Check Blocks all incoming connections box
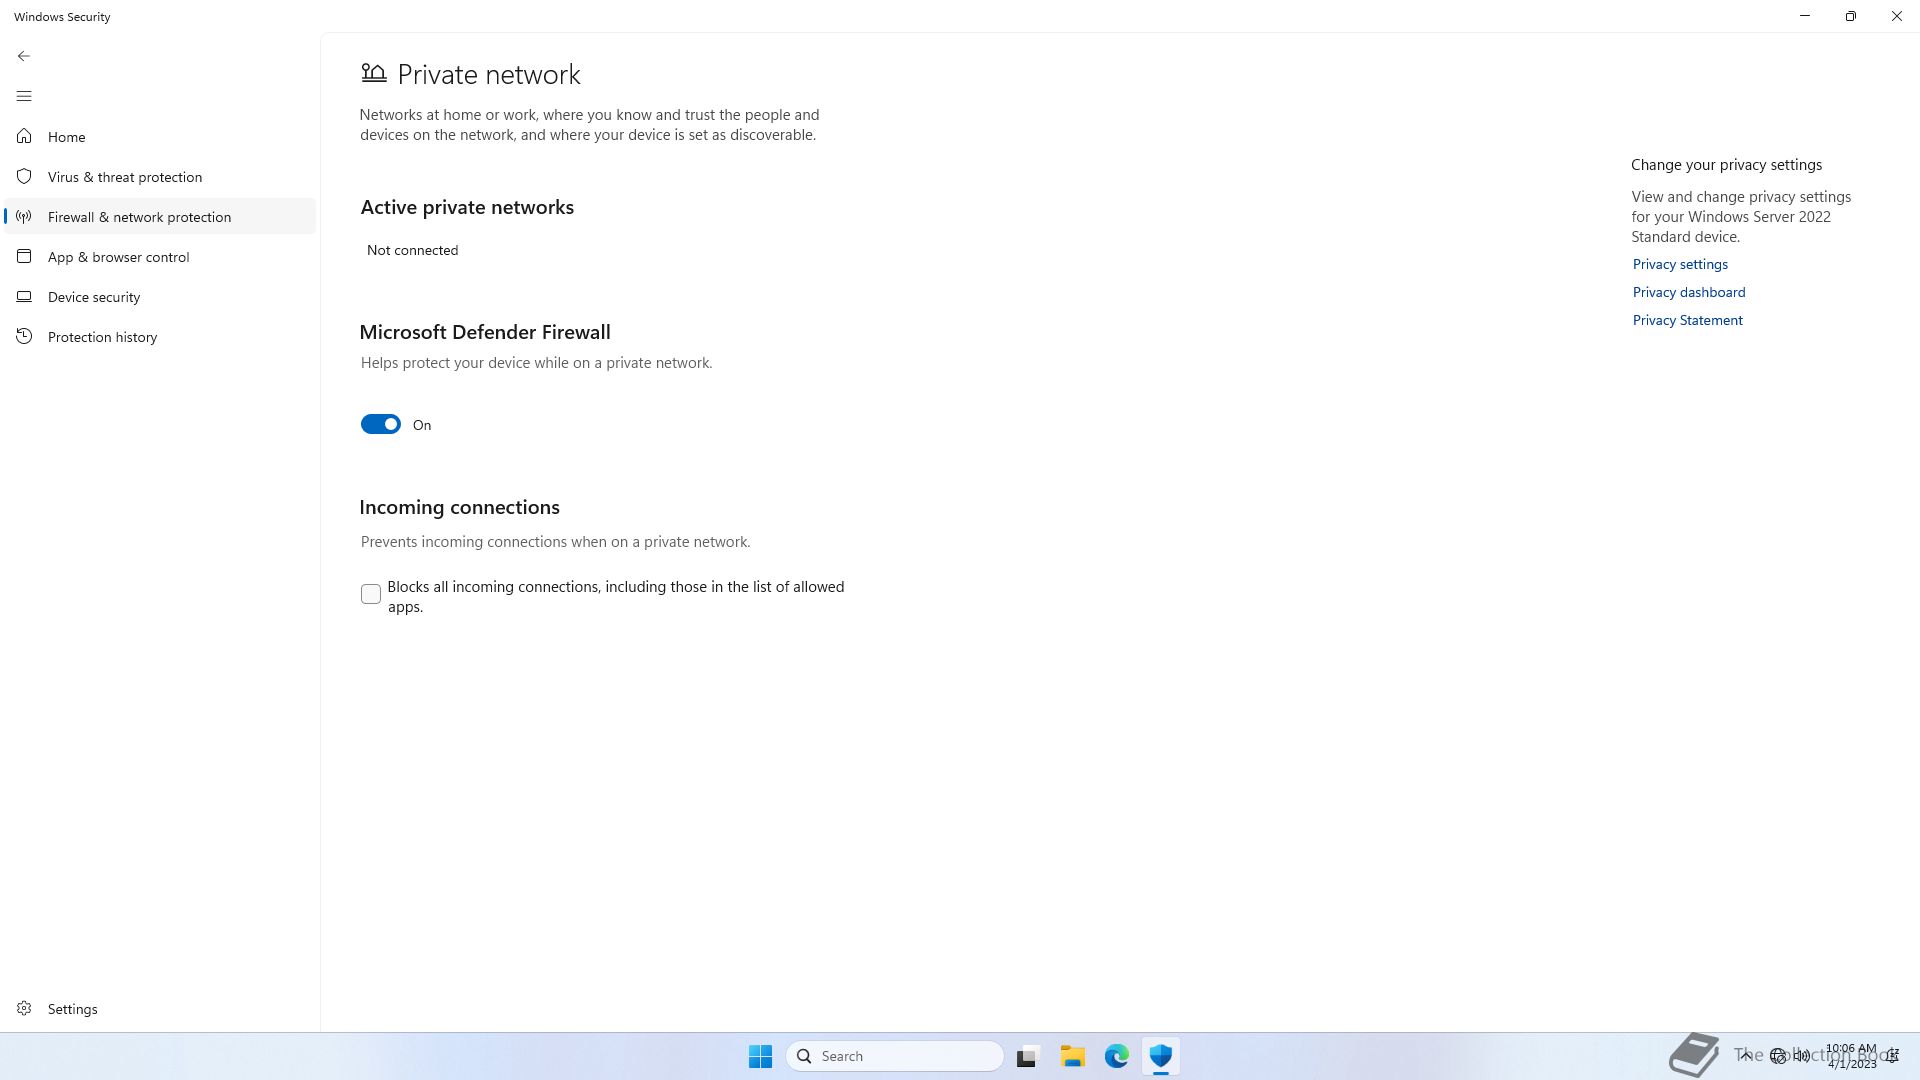This screenshot has width=1920, height=1080. point(370,594)
